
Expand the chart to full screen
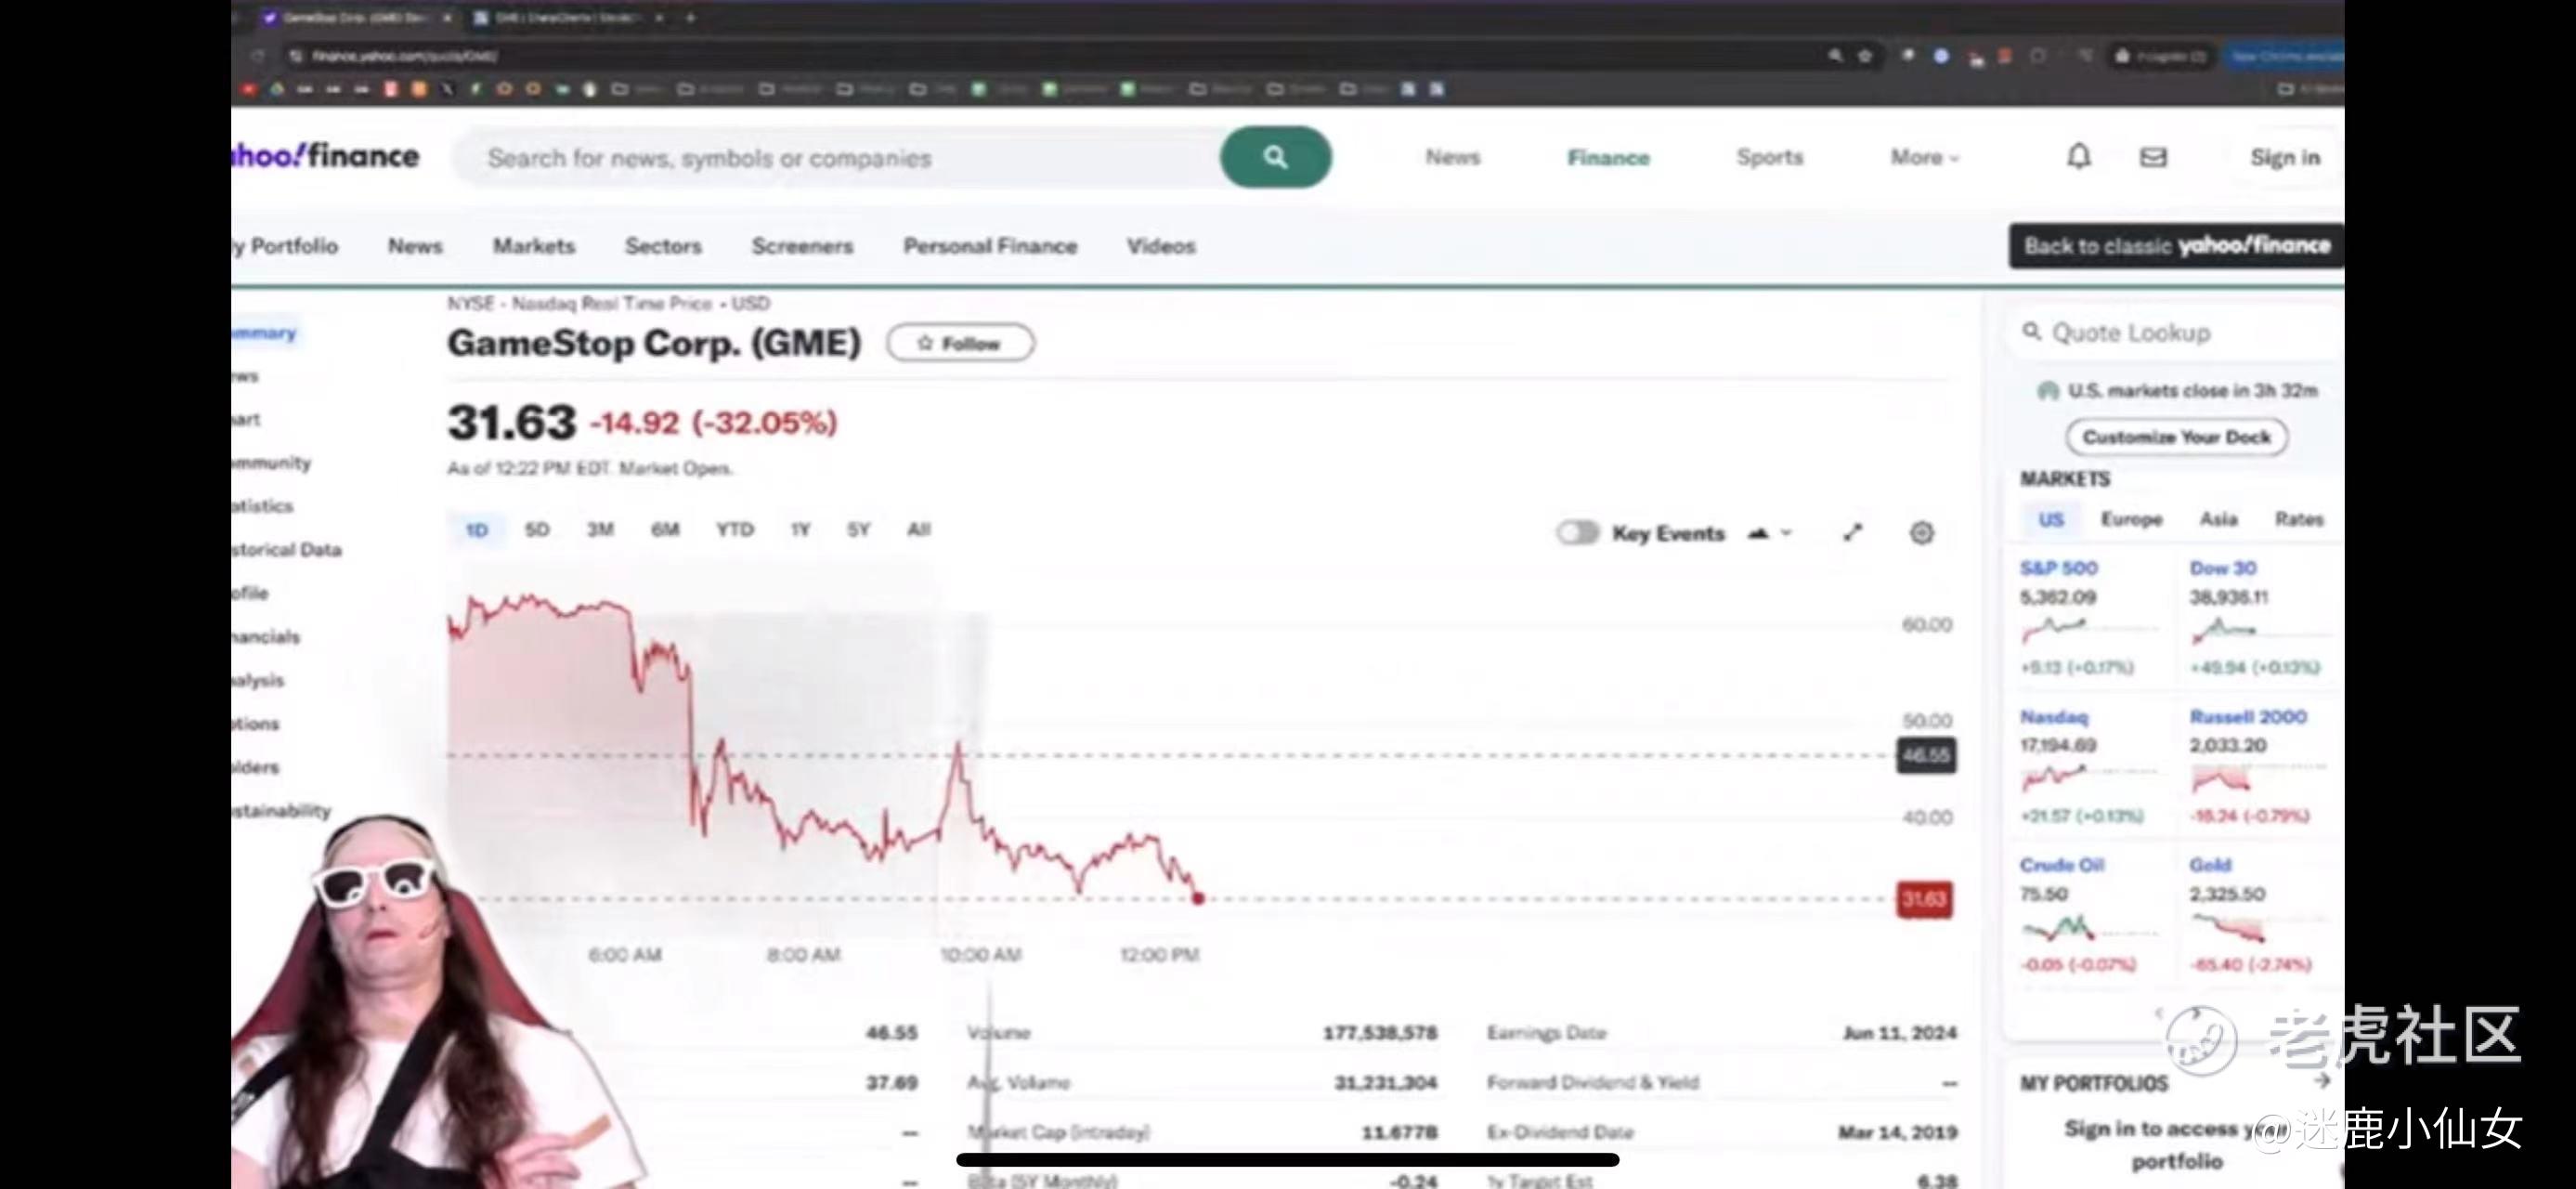click(1853, 533)
